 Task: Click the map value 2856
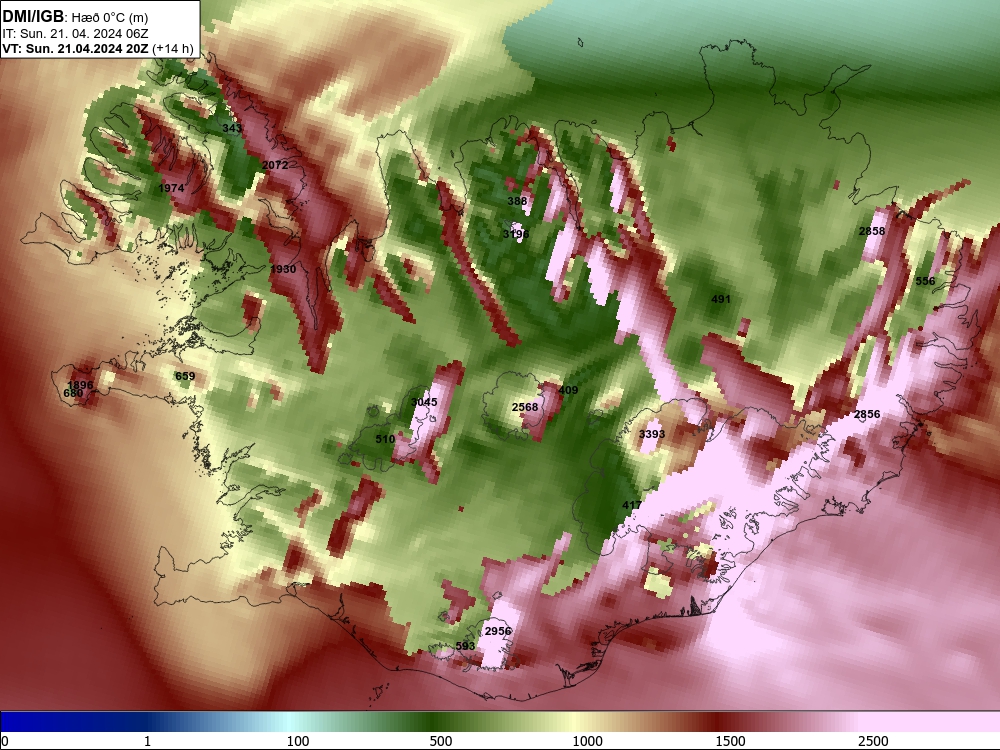[867, 415]
